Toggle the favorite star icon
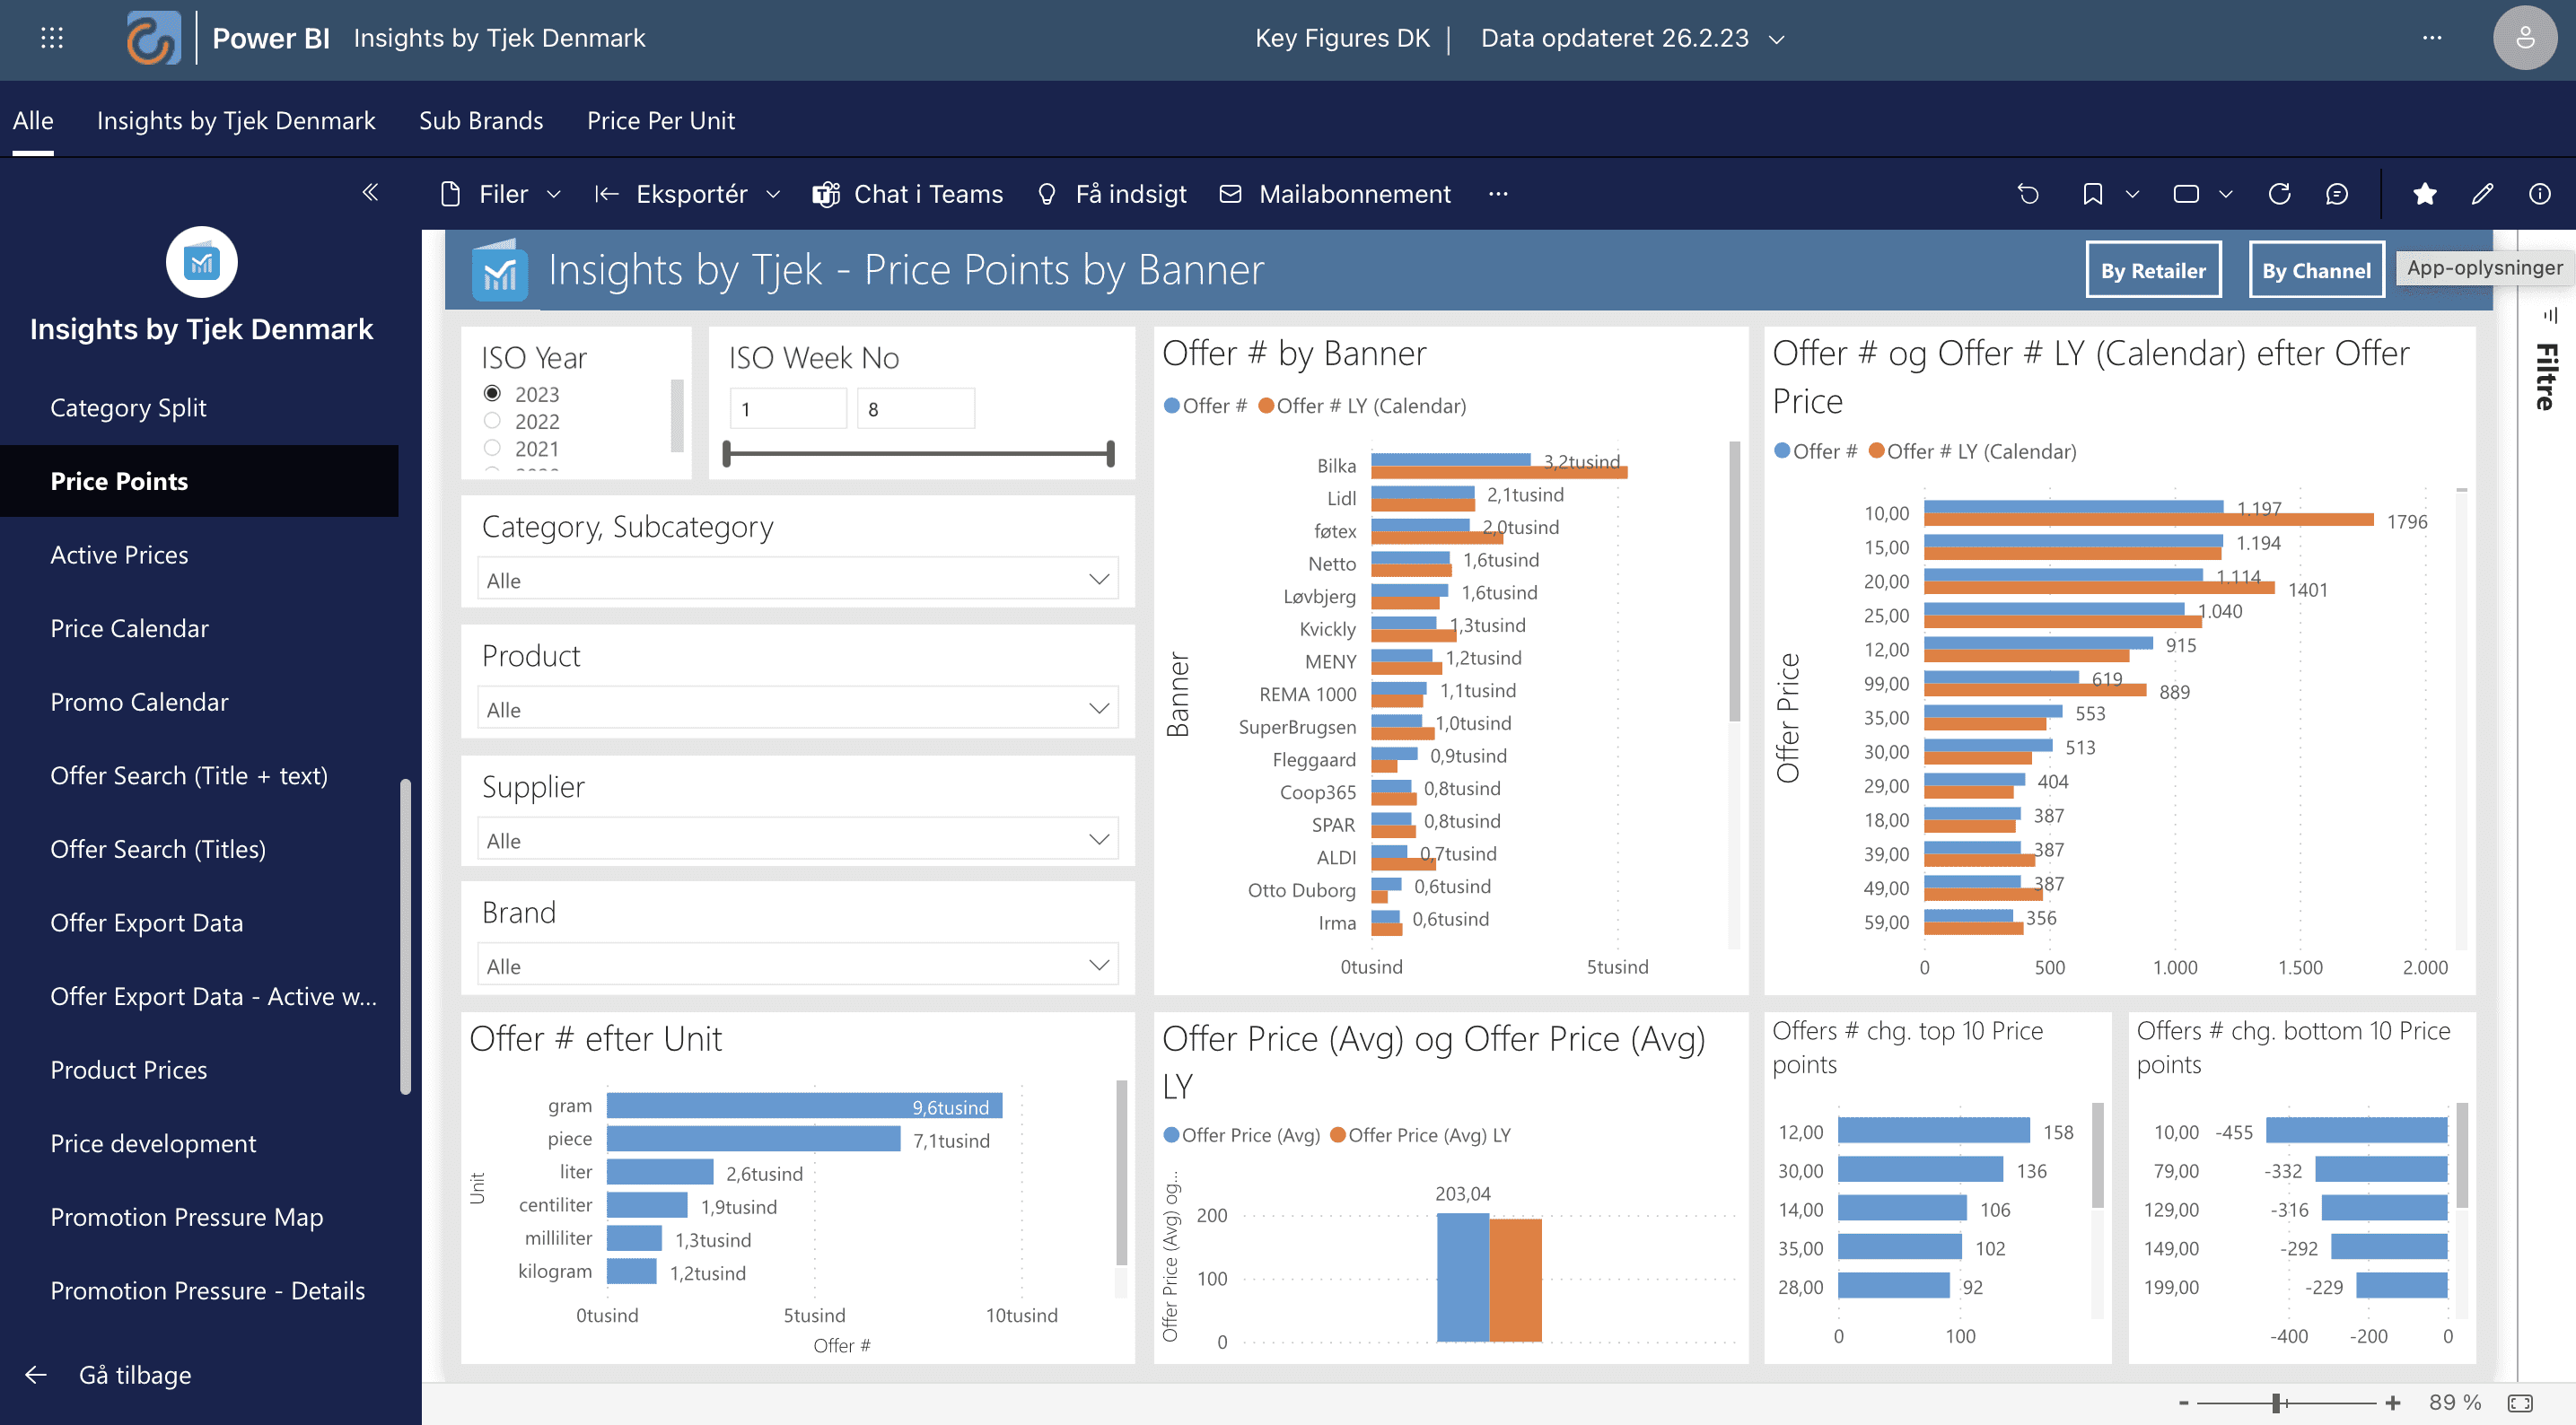2576x1425 pixels. [x=2424, y=194]
